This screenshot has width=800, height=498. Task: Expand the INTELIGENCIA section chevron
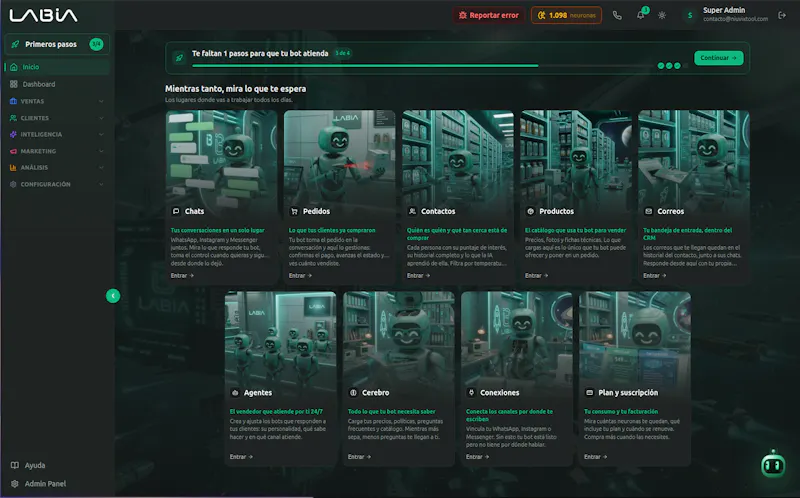[x=101, y=134]
